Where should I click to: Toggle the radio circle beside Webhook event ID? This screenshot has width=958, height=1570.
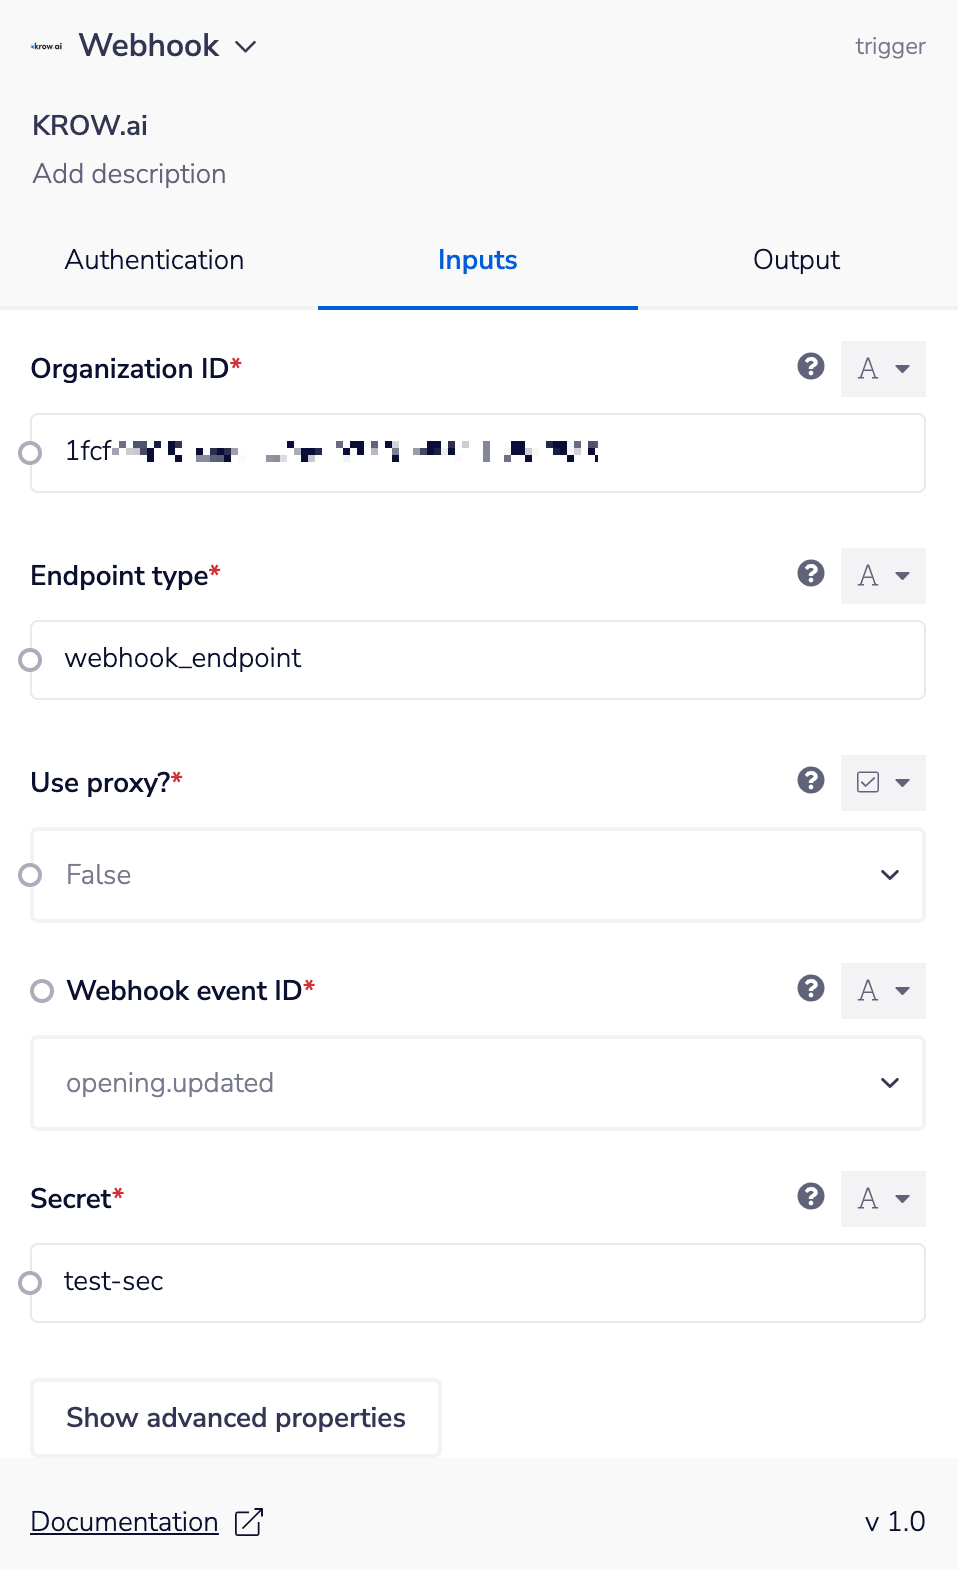point(42,991)
